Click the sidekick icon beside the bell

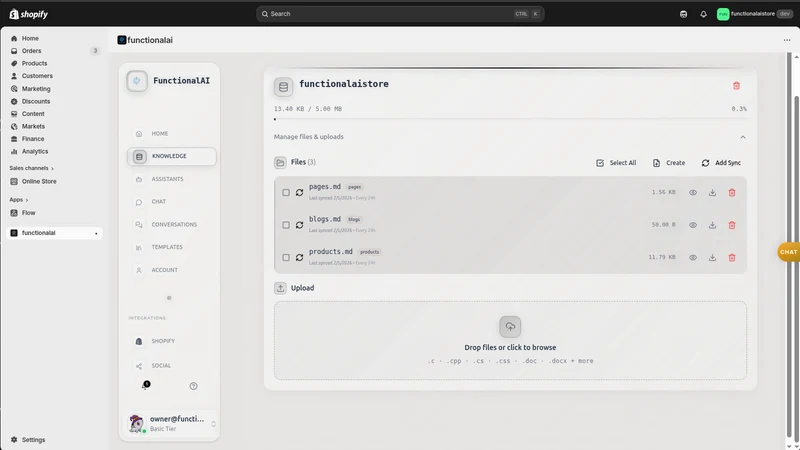click(x=684, y=14)
